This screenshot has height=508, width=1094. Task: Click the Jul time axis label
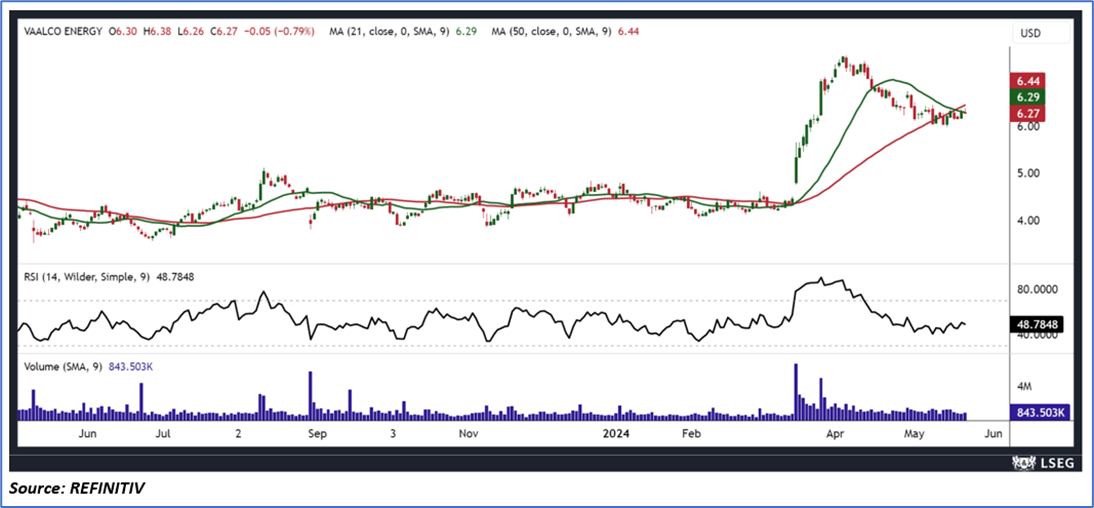tap(163, 434)
